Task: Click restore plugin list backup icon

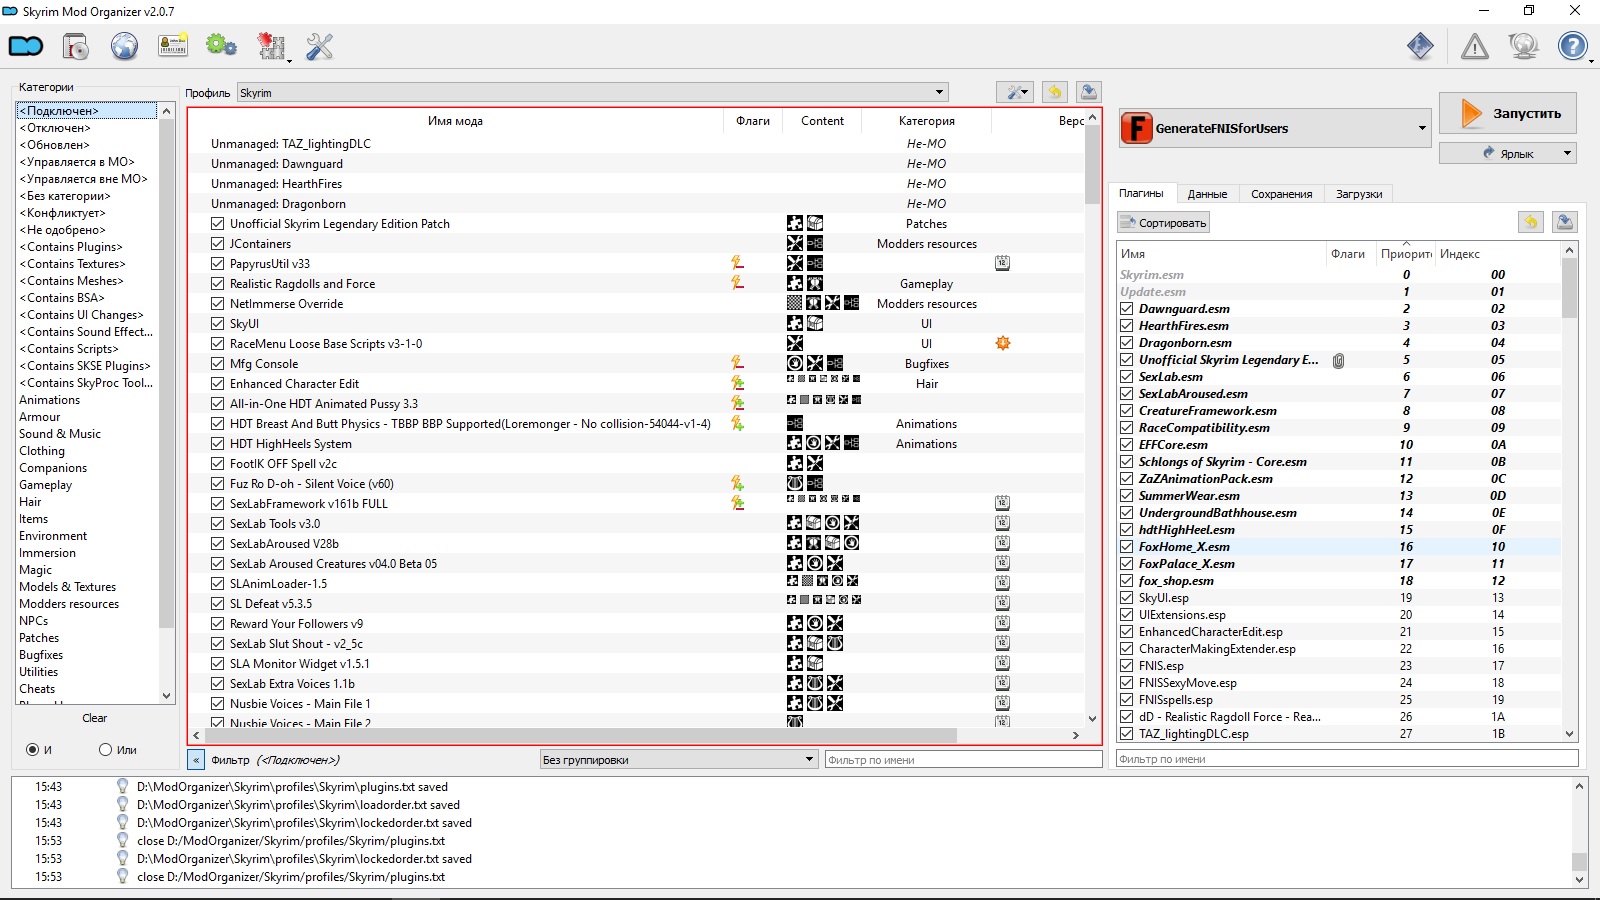Action: pos(1530,222)
